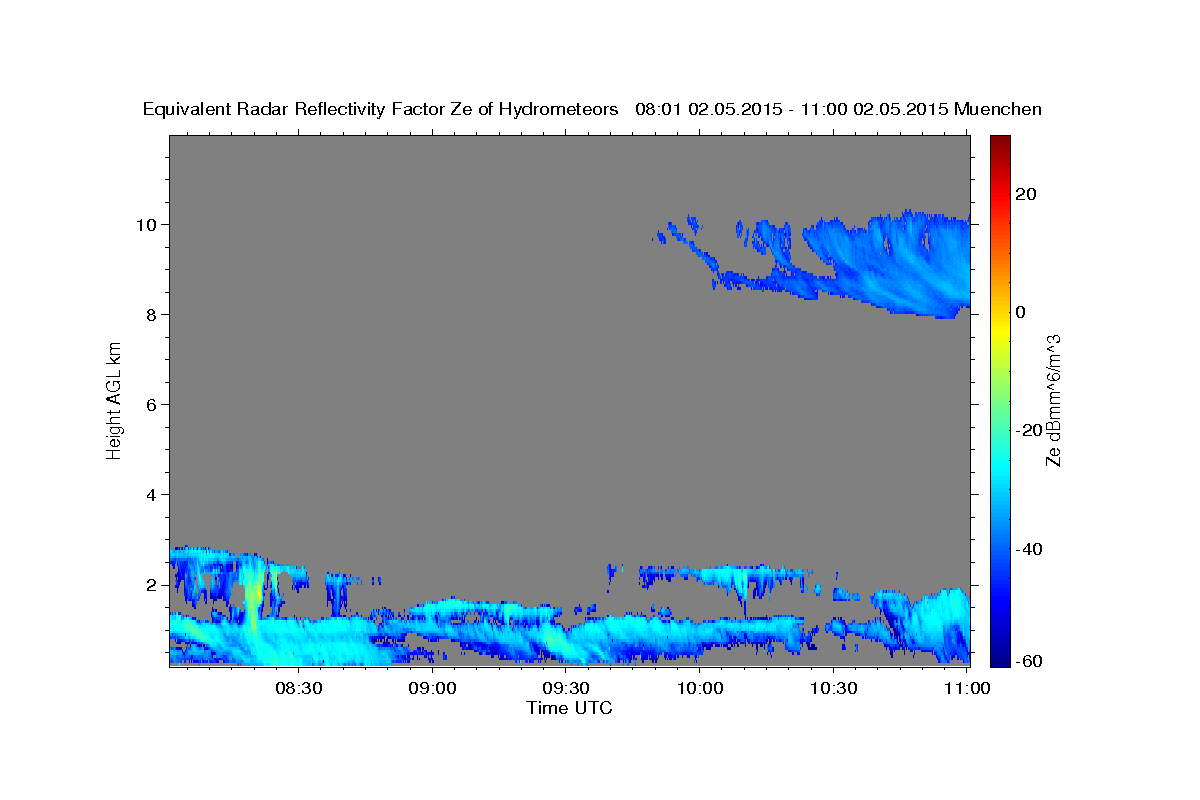Click the colorbar value 20

tap(1025, 194)
